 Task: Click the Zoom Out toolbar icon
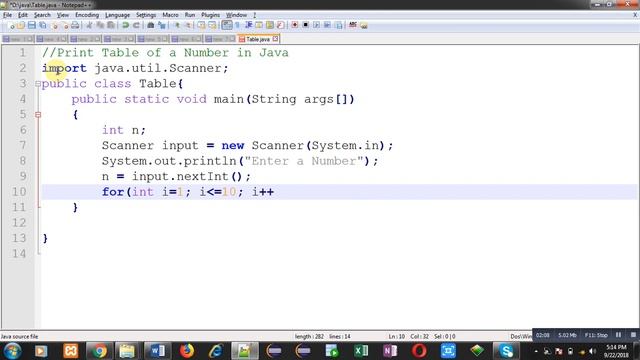point(188,25)
